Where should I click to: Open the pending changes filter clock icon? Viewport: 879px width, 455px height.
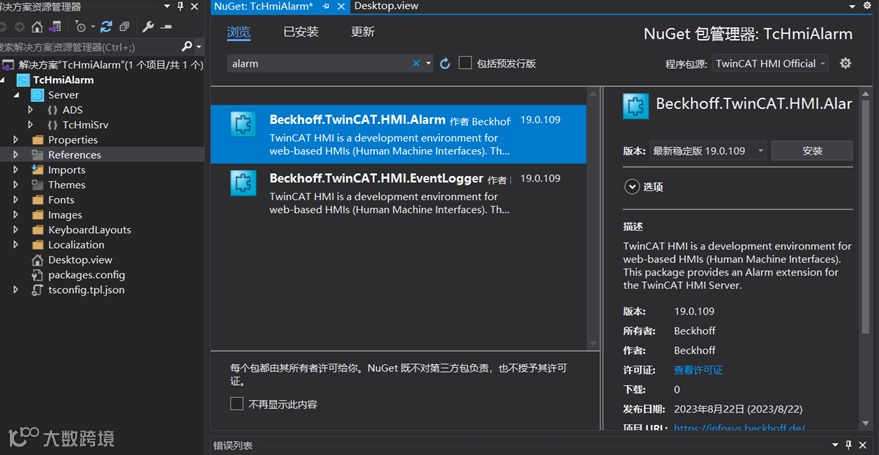(x=80, y=26)
